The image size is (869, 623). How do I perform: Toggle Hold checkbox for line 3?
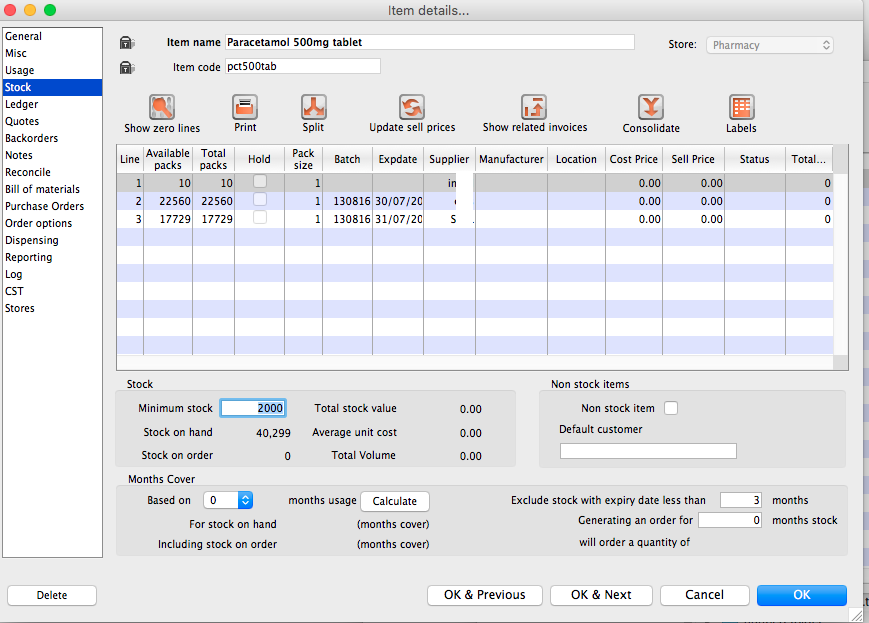[260, 218]
